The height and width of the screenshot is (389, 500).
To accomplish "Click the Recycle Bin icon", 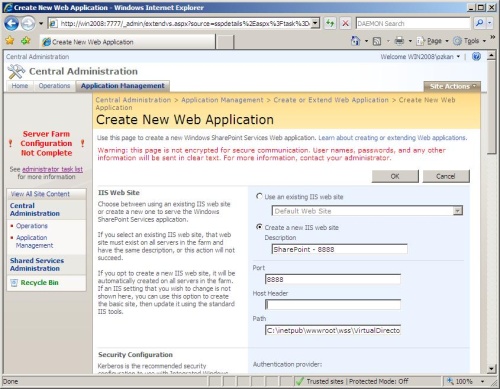I will [14, 283].
